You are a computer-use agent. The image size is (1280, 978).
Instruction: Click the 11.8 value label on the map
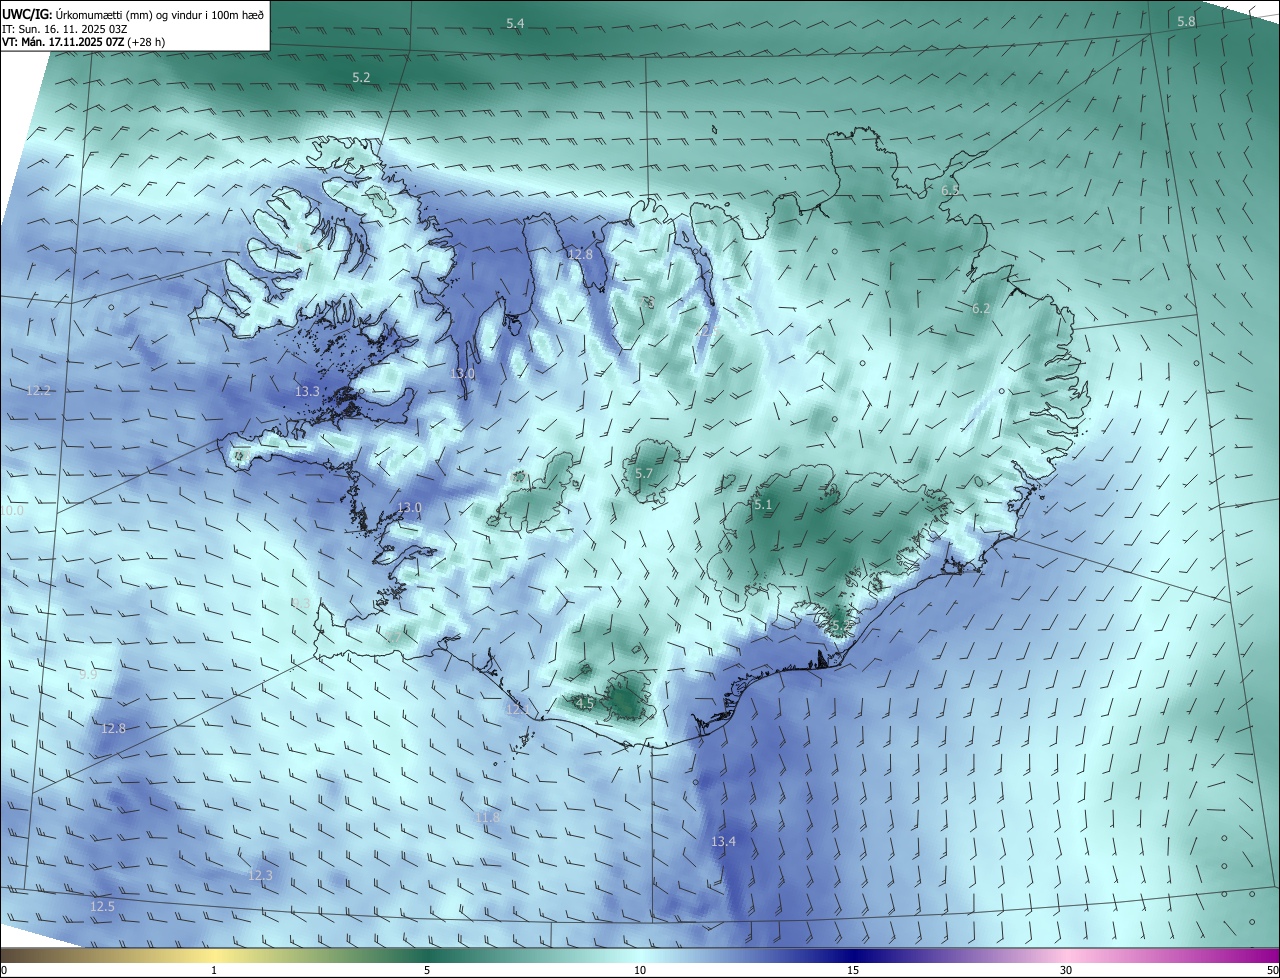pos(487,818)
